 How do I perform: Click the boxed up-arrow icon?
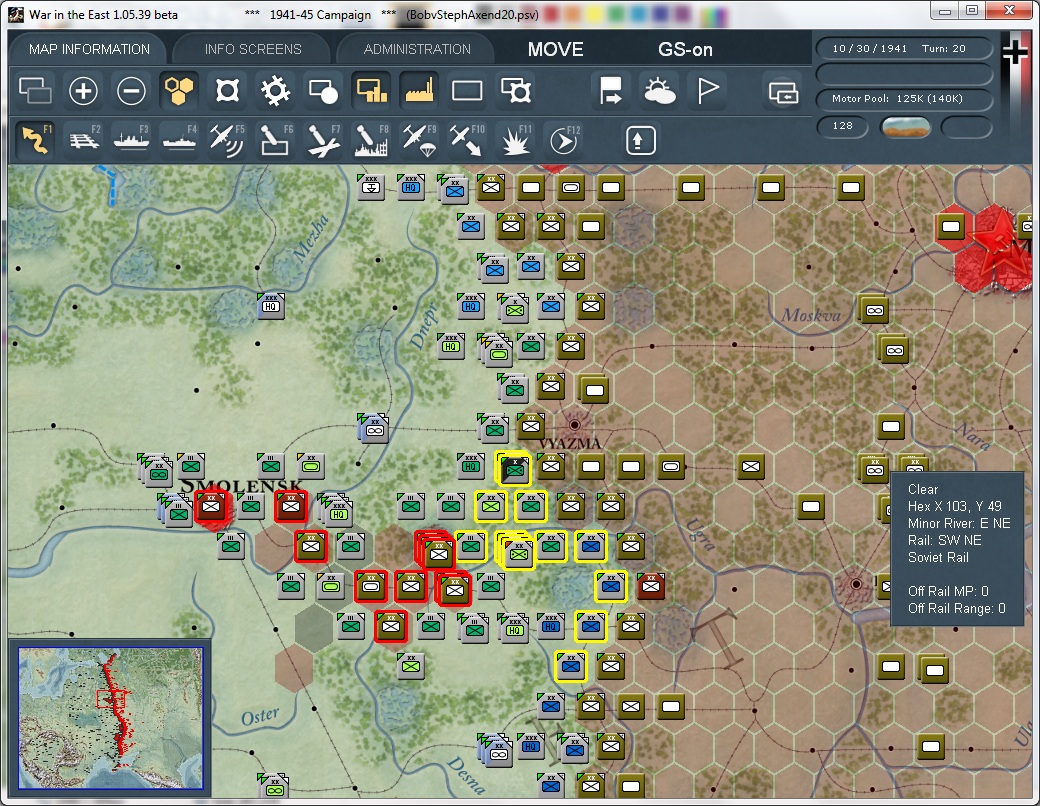[640, 140]
